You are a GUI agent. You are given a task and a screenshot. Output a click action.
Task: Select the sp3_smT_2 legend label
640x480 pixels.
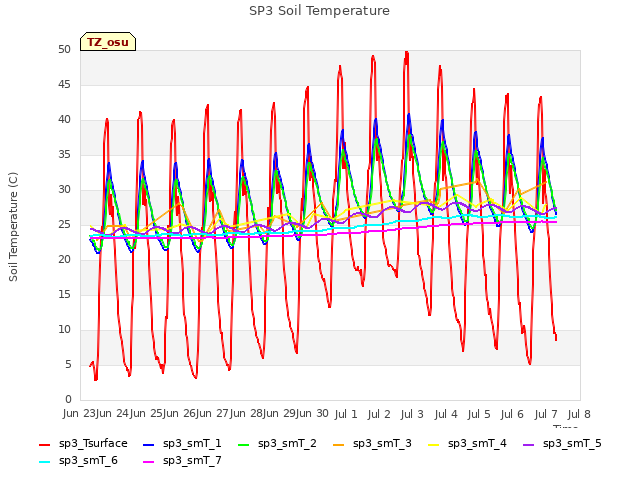tap(287, 444)
